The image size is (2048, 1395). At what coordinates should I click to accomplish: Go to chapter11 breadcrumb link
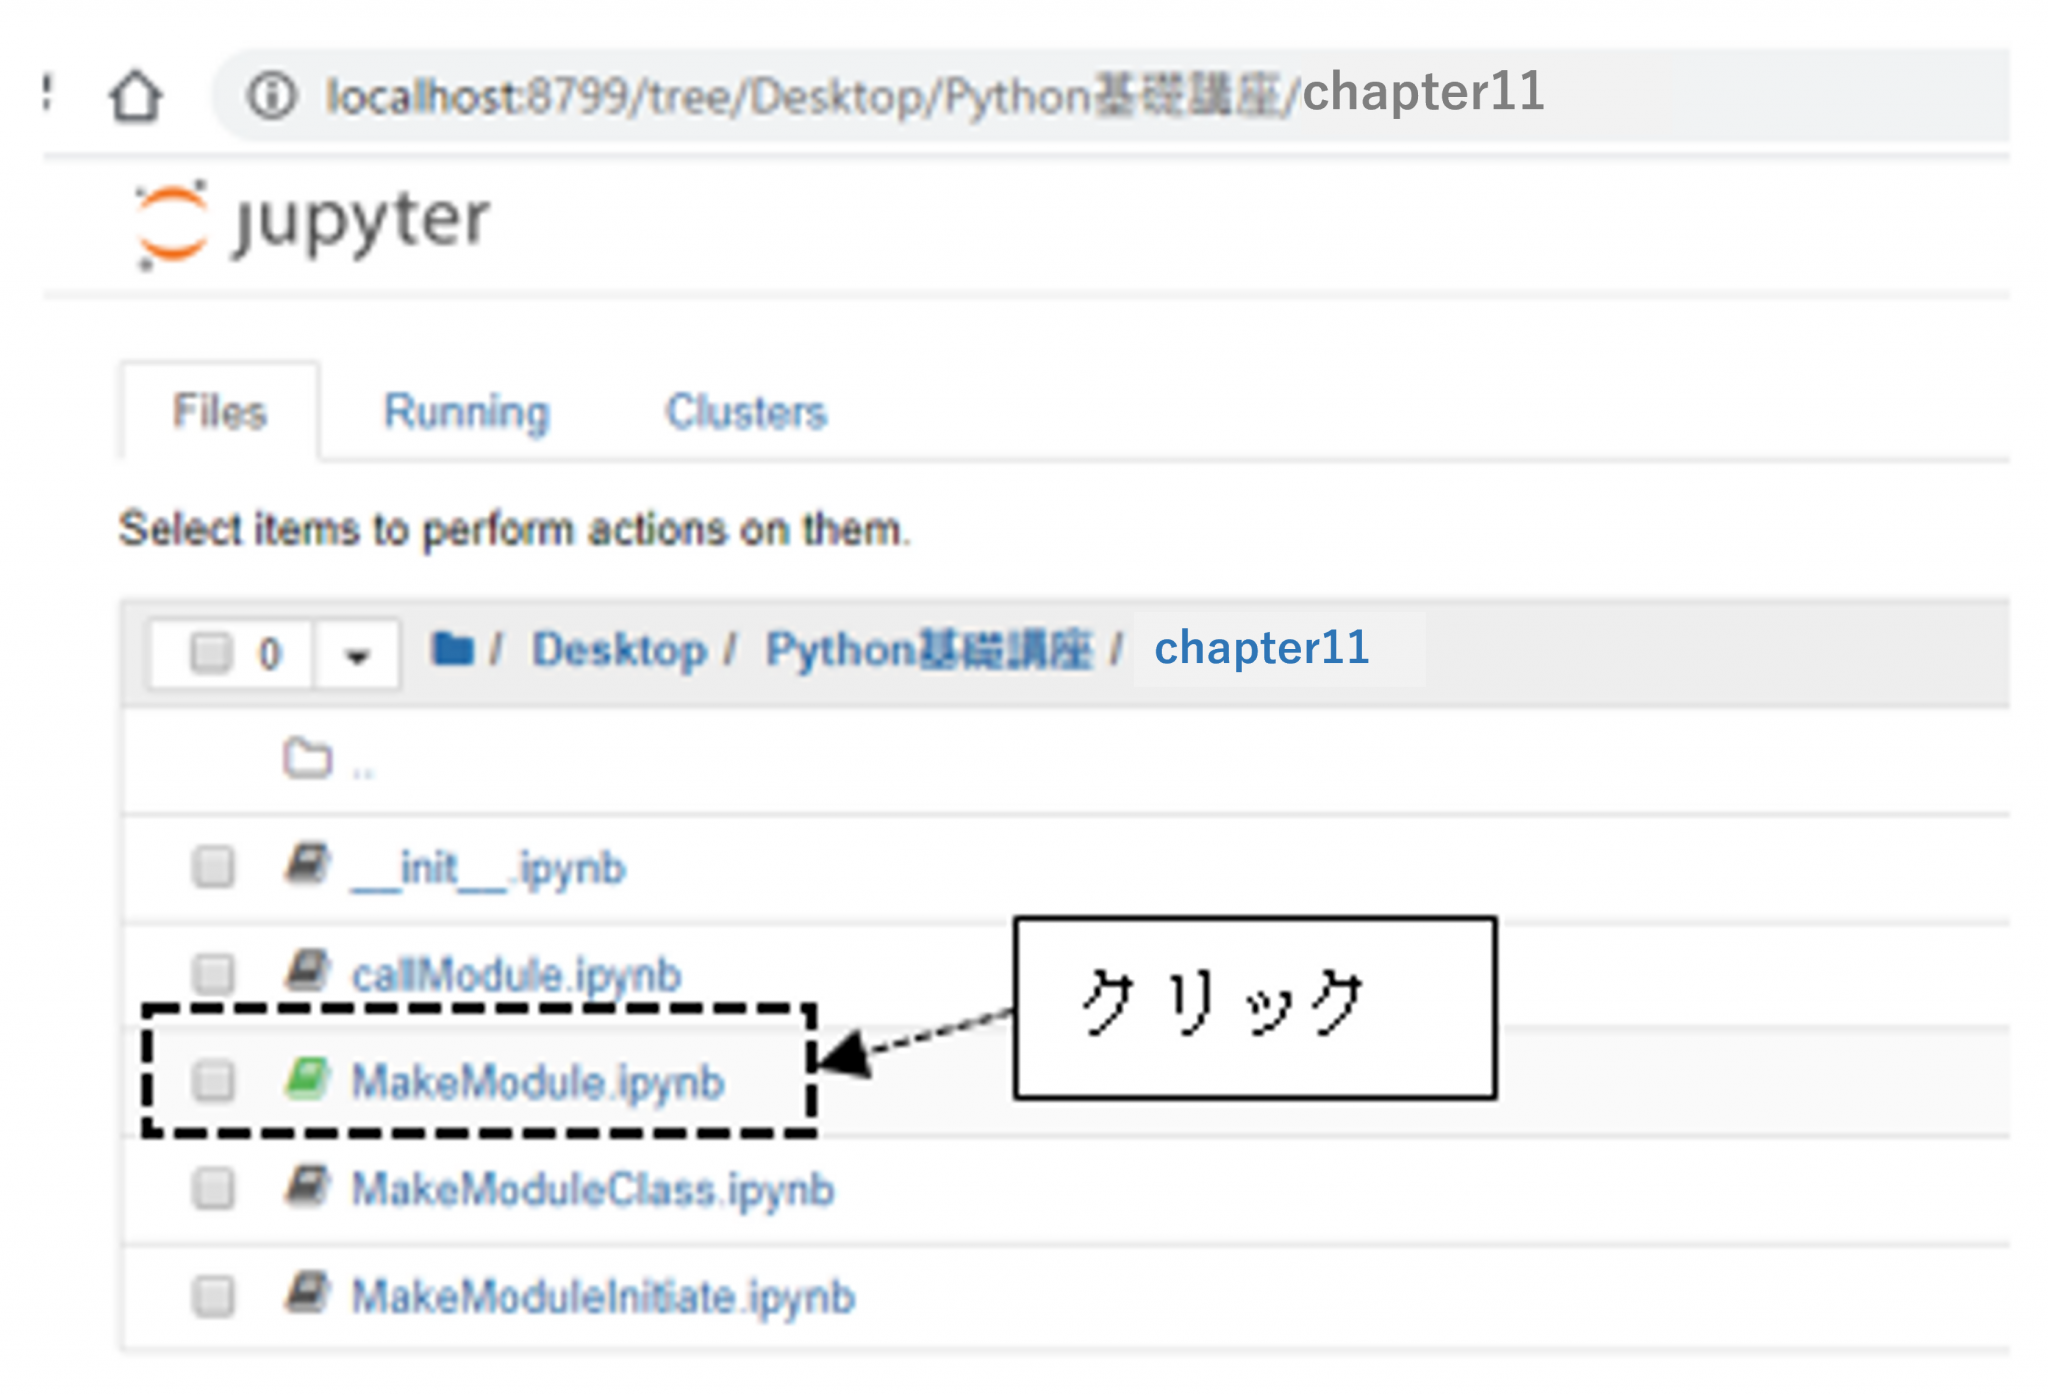coord(1261,648)
